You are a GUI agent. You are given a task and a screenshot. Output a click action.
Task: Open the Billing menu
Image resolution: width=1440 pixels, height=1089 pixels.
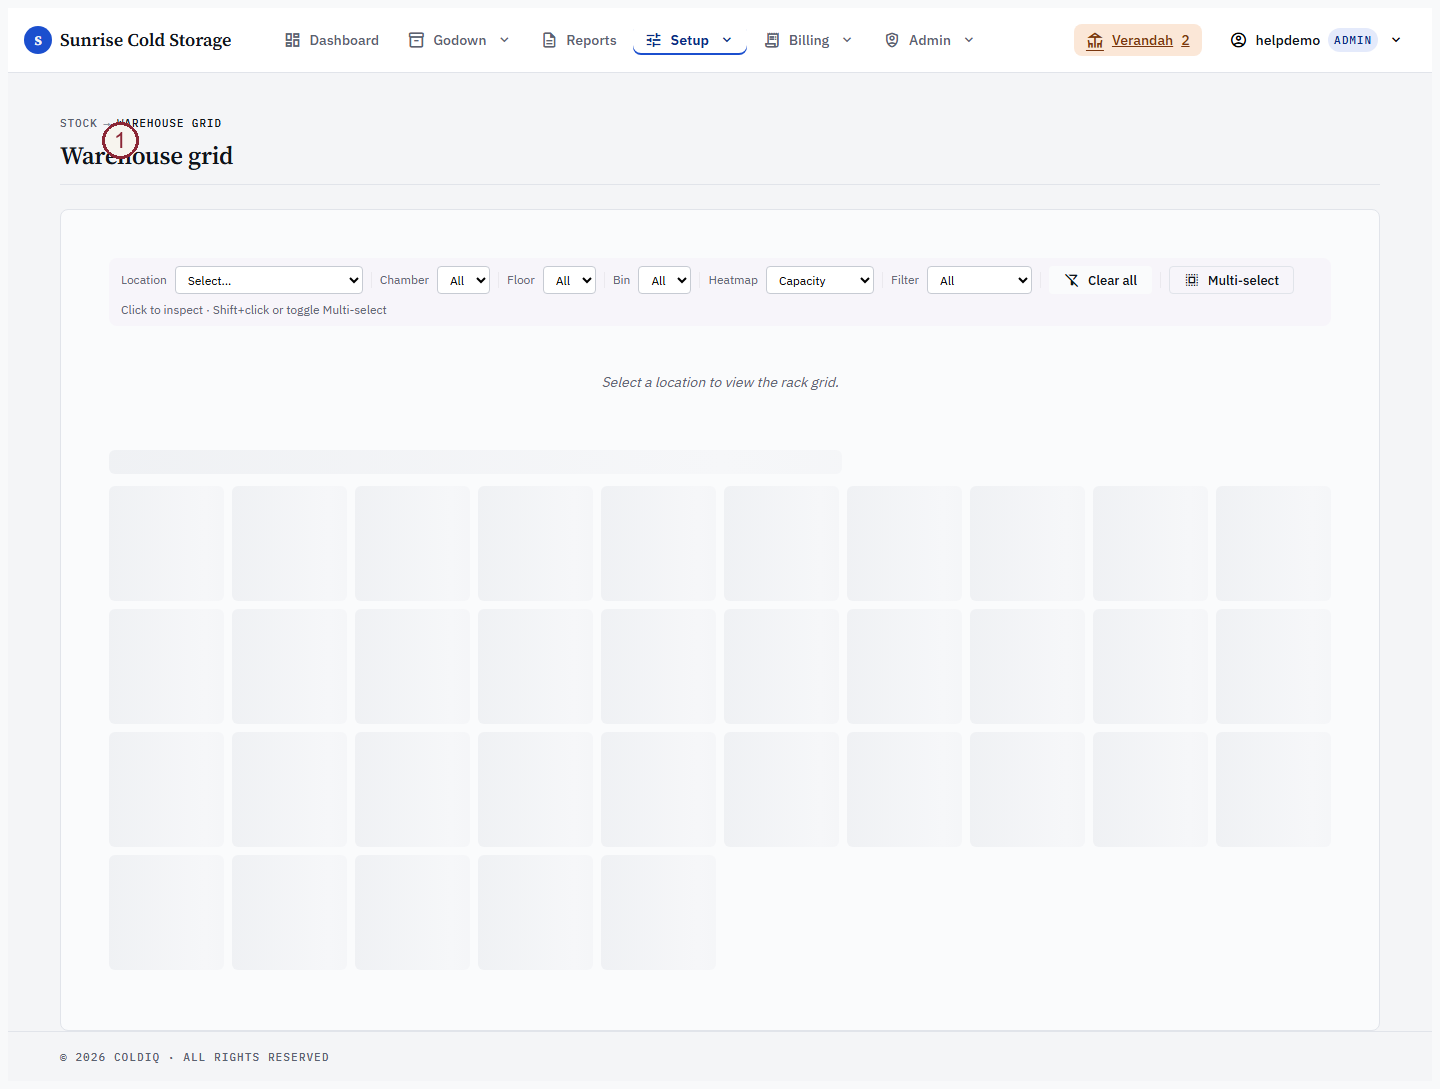pyautogui.click(x=808, y=40)
